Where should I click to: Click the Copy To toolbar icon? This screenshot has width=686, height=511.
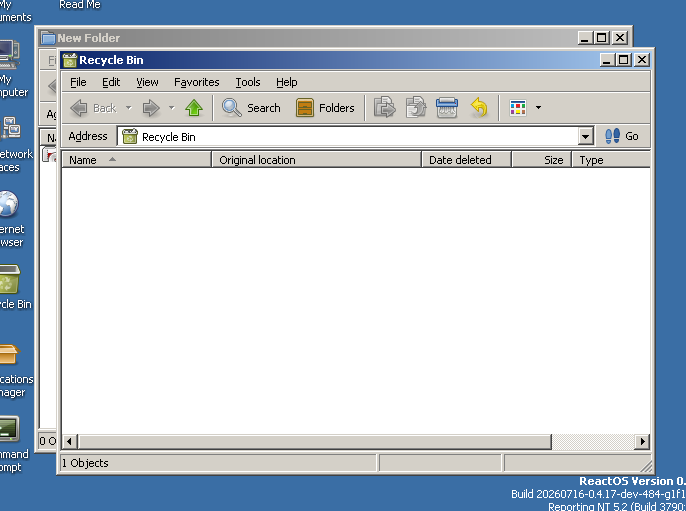point(416,108)
